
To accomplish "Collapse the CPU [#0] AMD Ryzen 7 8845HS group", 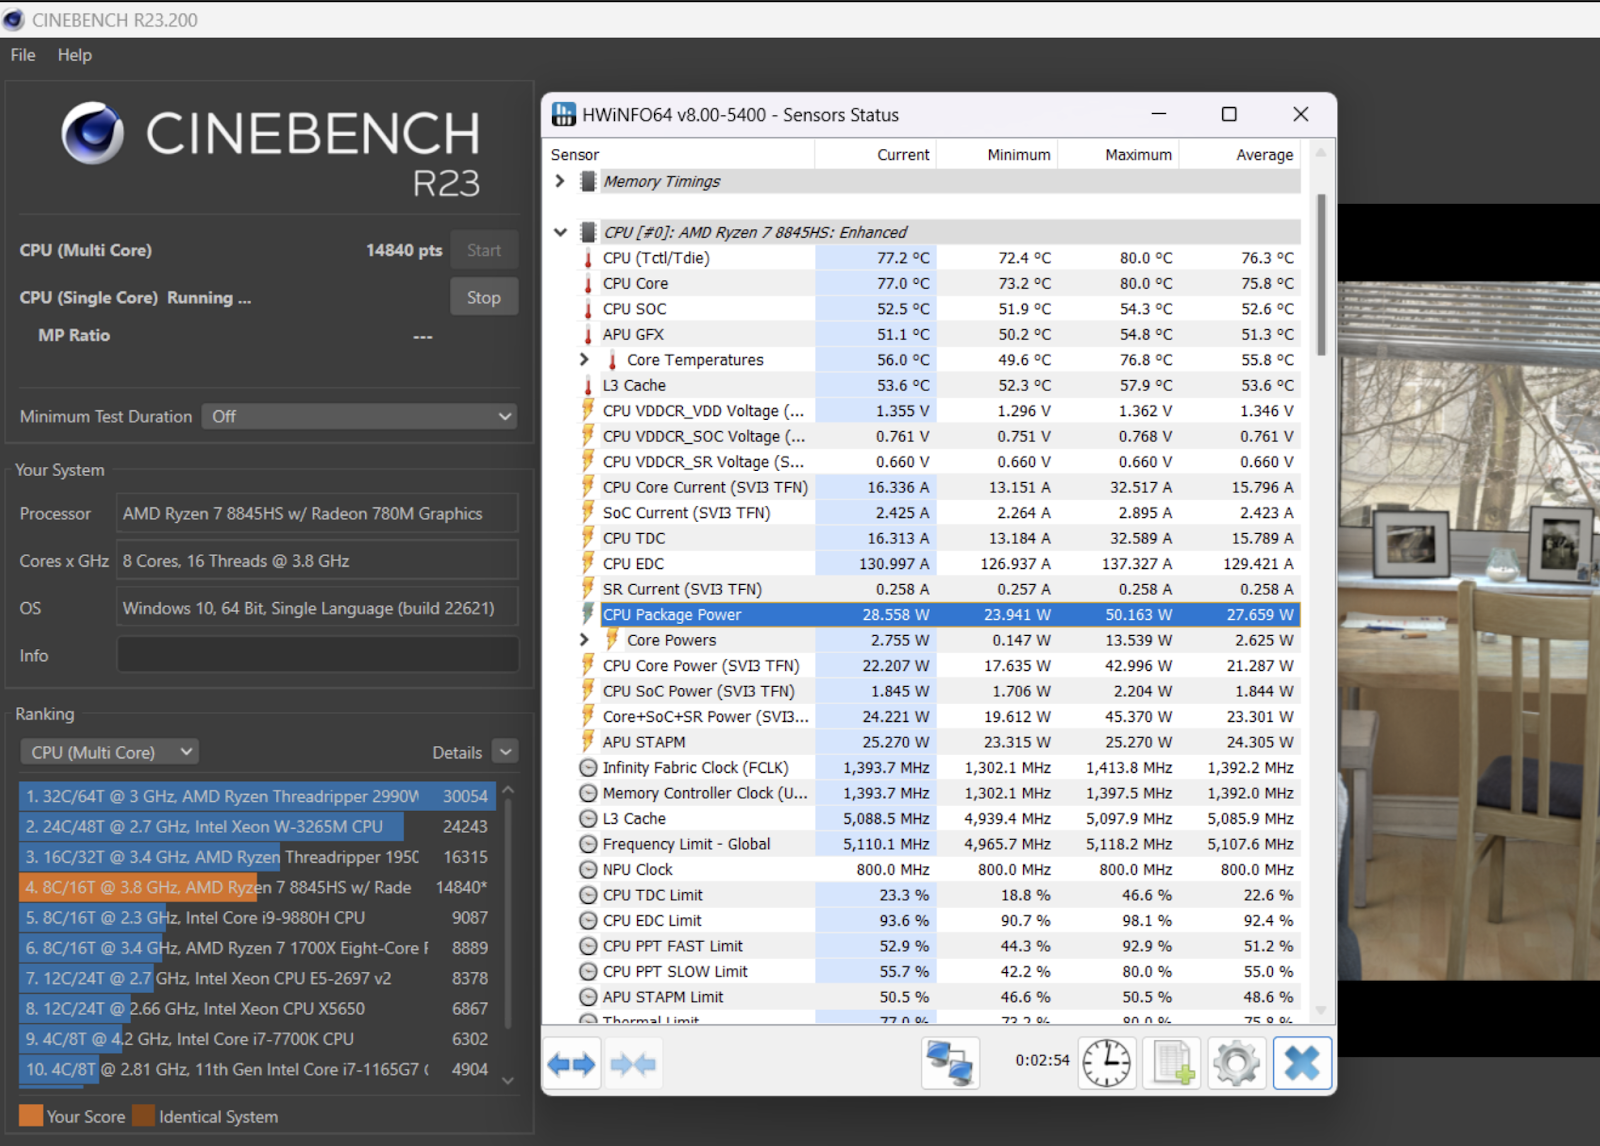I will [x=560, y=232].
